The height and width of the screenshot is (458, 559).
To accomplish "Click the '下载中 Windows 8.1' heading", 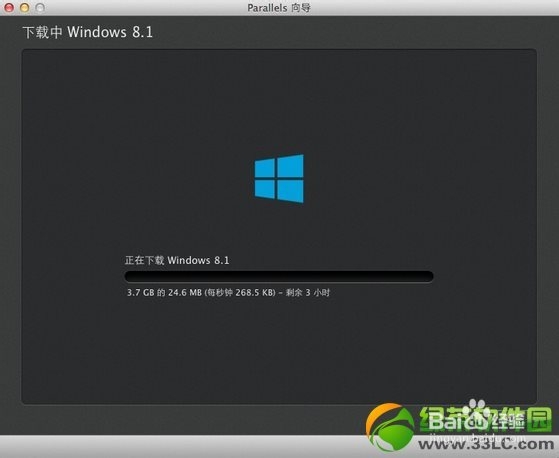I will [x=88, y=32].
